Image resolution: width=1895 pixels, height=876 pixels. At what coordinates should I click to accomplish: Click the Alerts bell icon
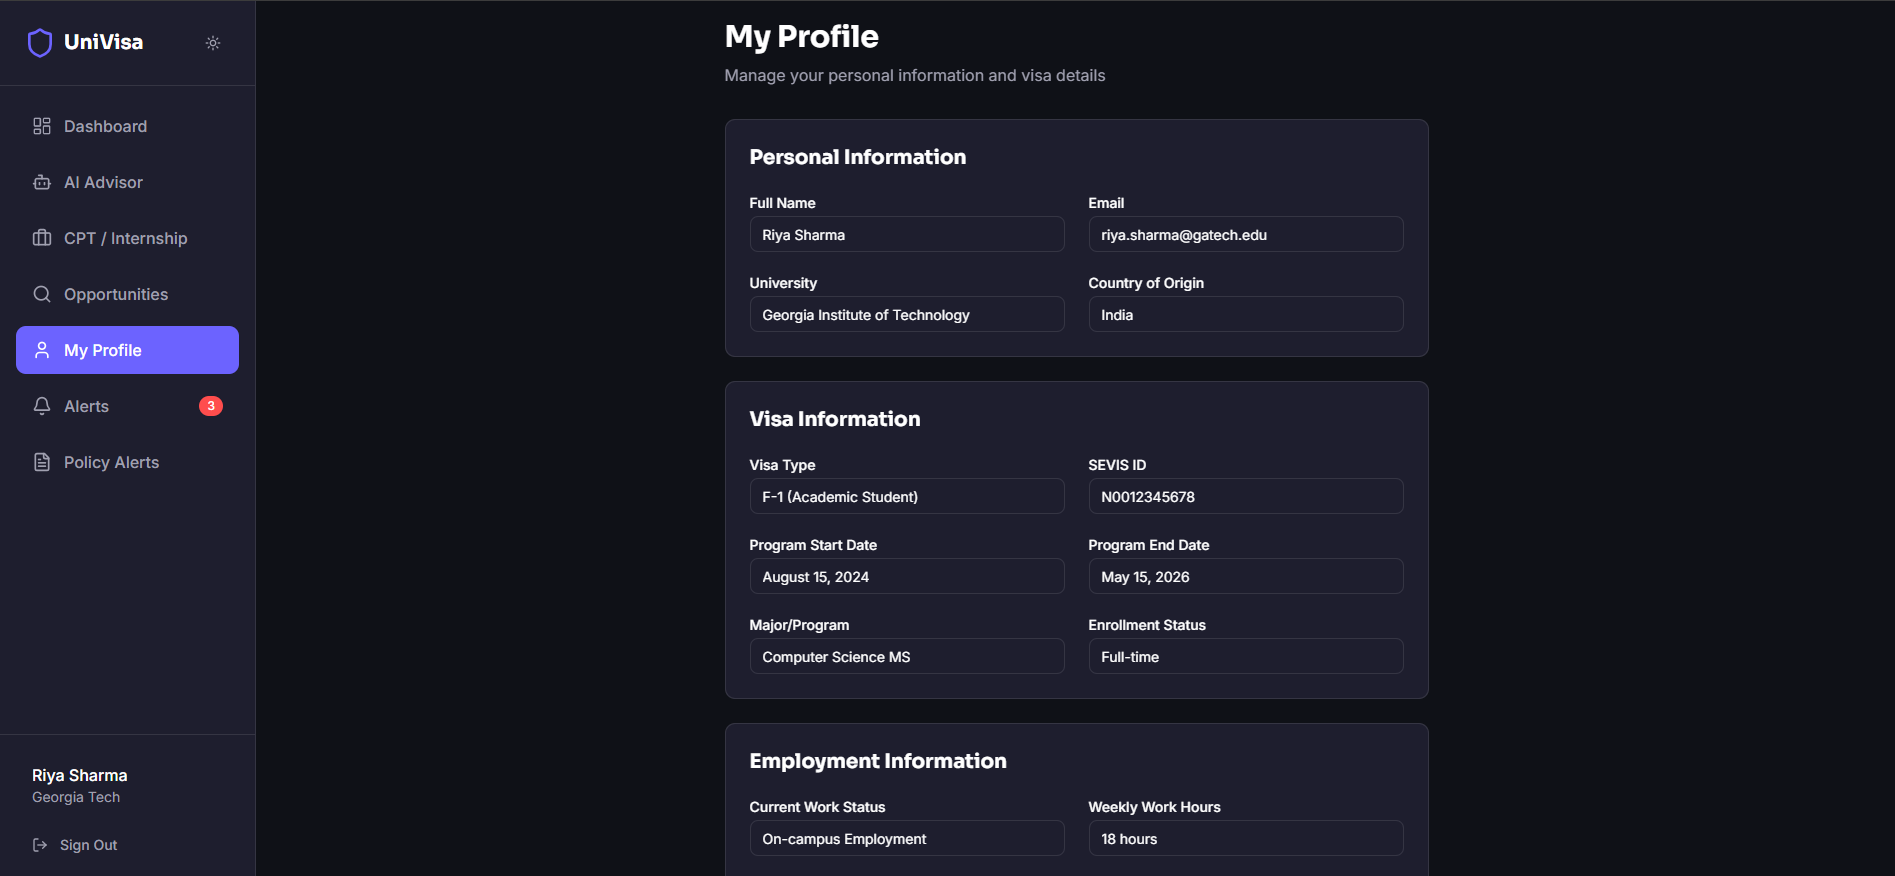[x=42, y=406]
